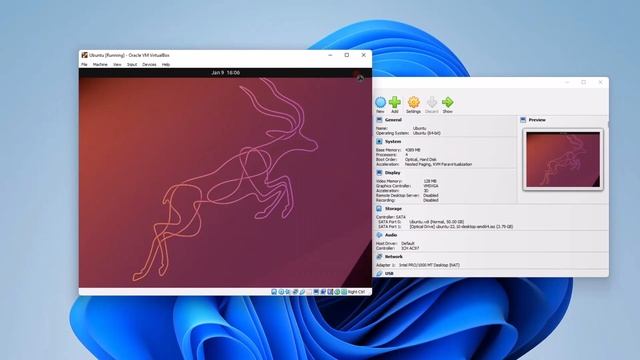640x360 pixels.
Task: Click the display indicator in VM status bar
Action: 316,292
